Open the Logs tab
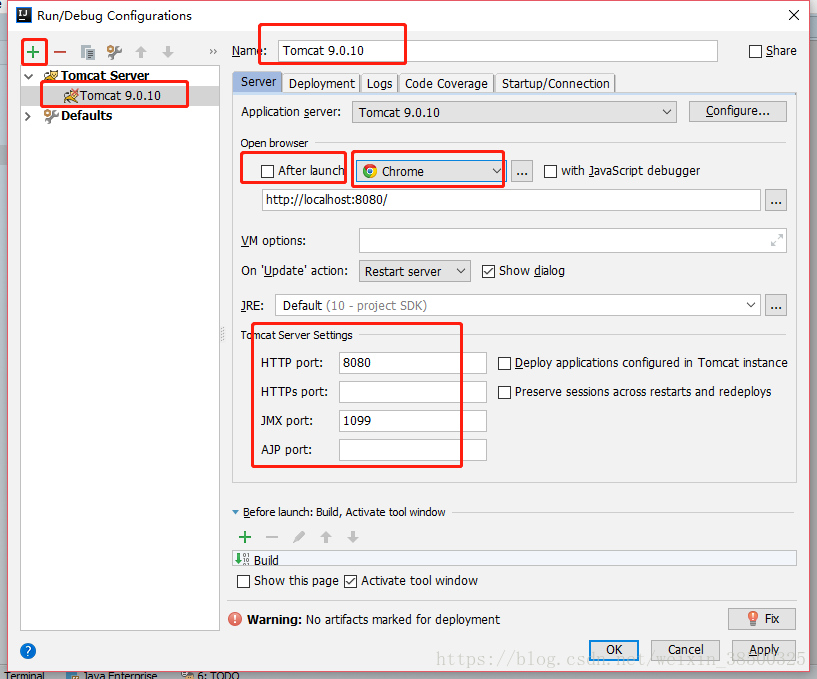817x679 pixels. click(x=379, y=83)
